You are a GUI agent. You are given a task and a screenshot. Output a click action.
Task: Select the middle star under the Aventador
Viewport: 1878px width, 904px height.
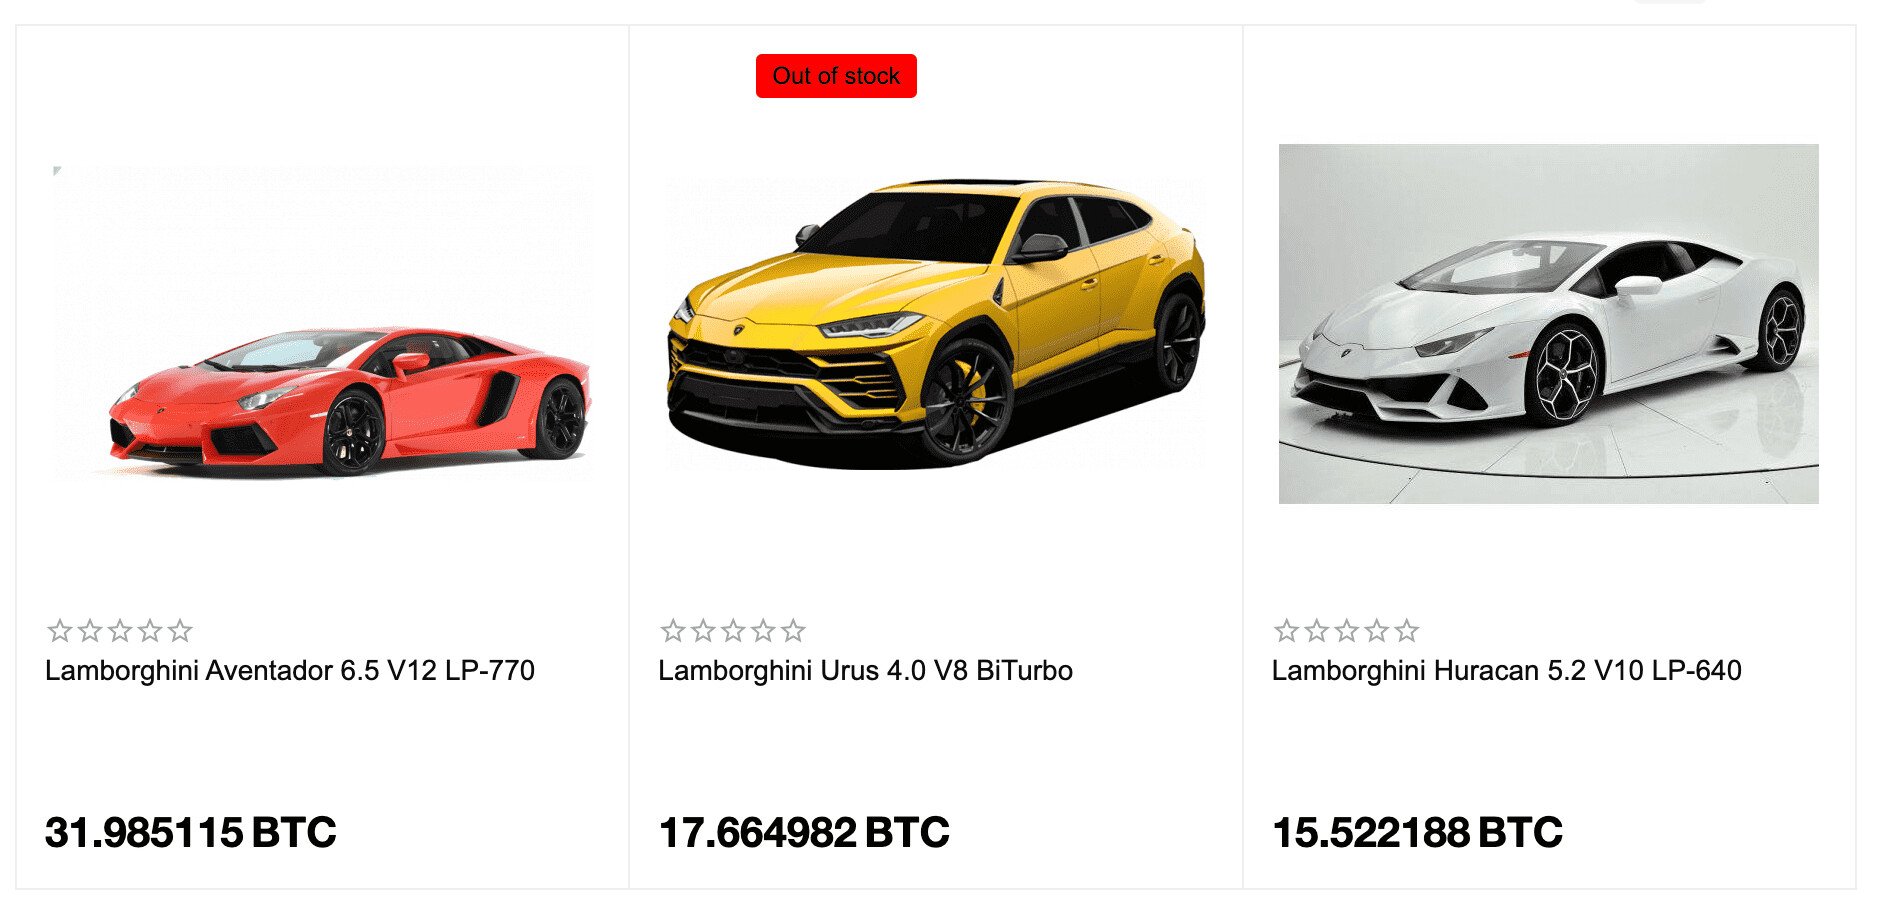click(121, 631)
